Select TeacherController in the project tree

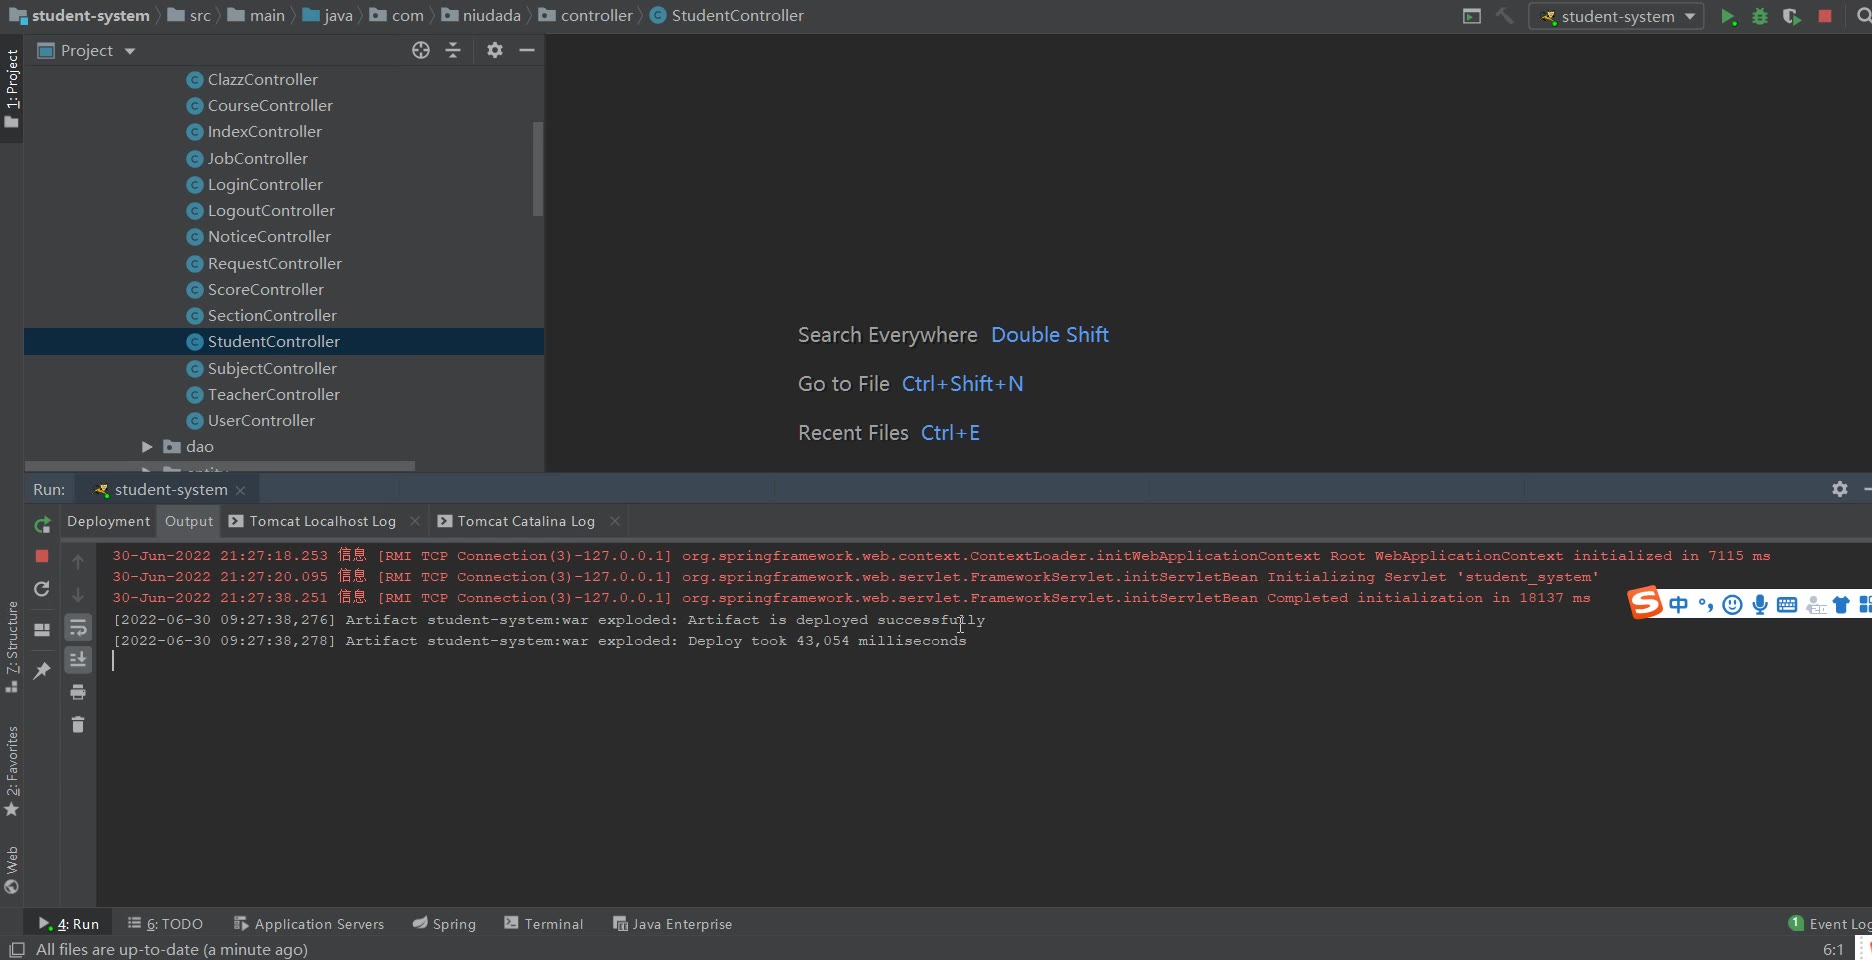tap(273, 395)
